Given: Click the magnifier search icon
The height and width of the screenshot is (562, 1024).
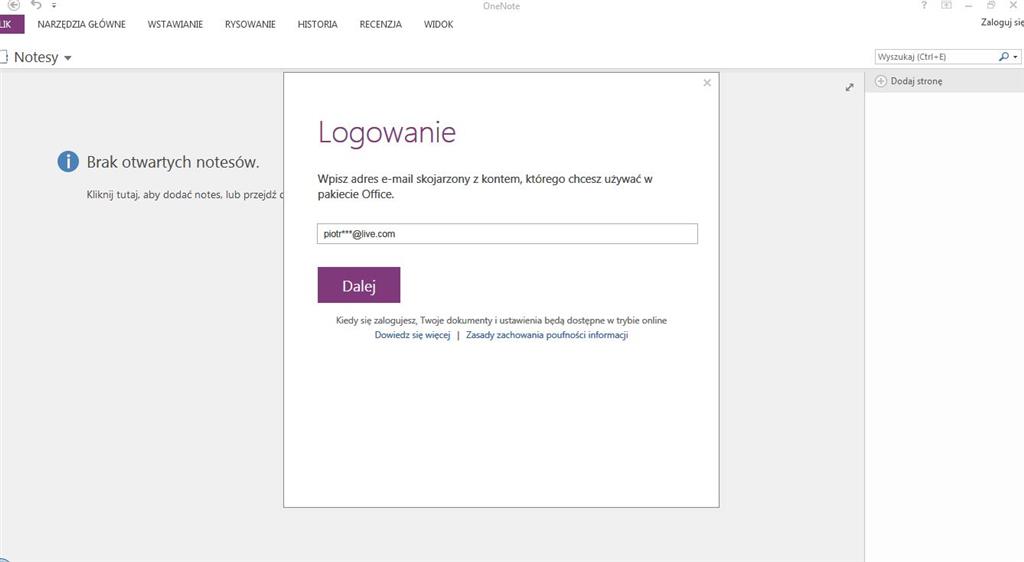Looking at the screenshot, I should [1004, 57].
